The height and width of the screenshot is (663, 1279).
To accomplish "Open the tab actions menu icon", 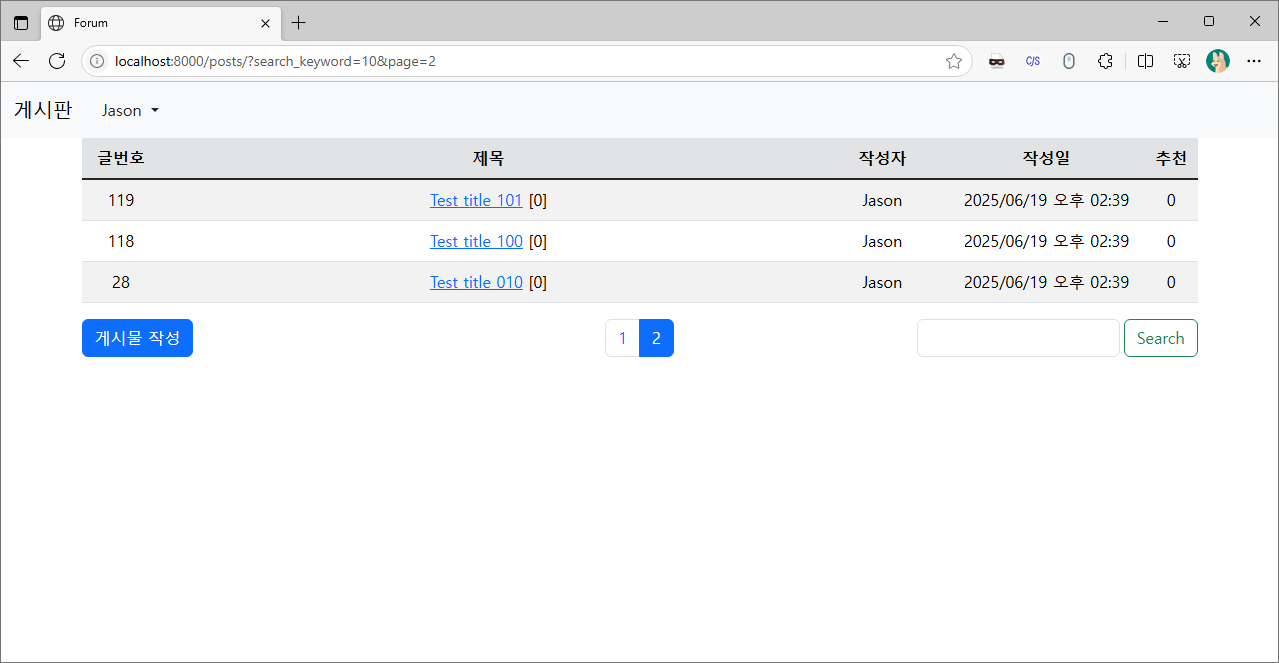I will click(x=21, y=23).
